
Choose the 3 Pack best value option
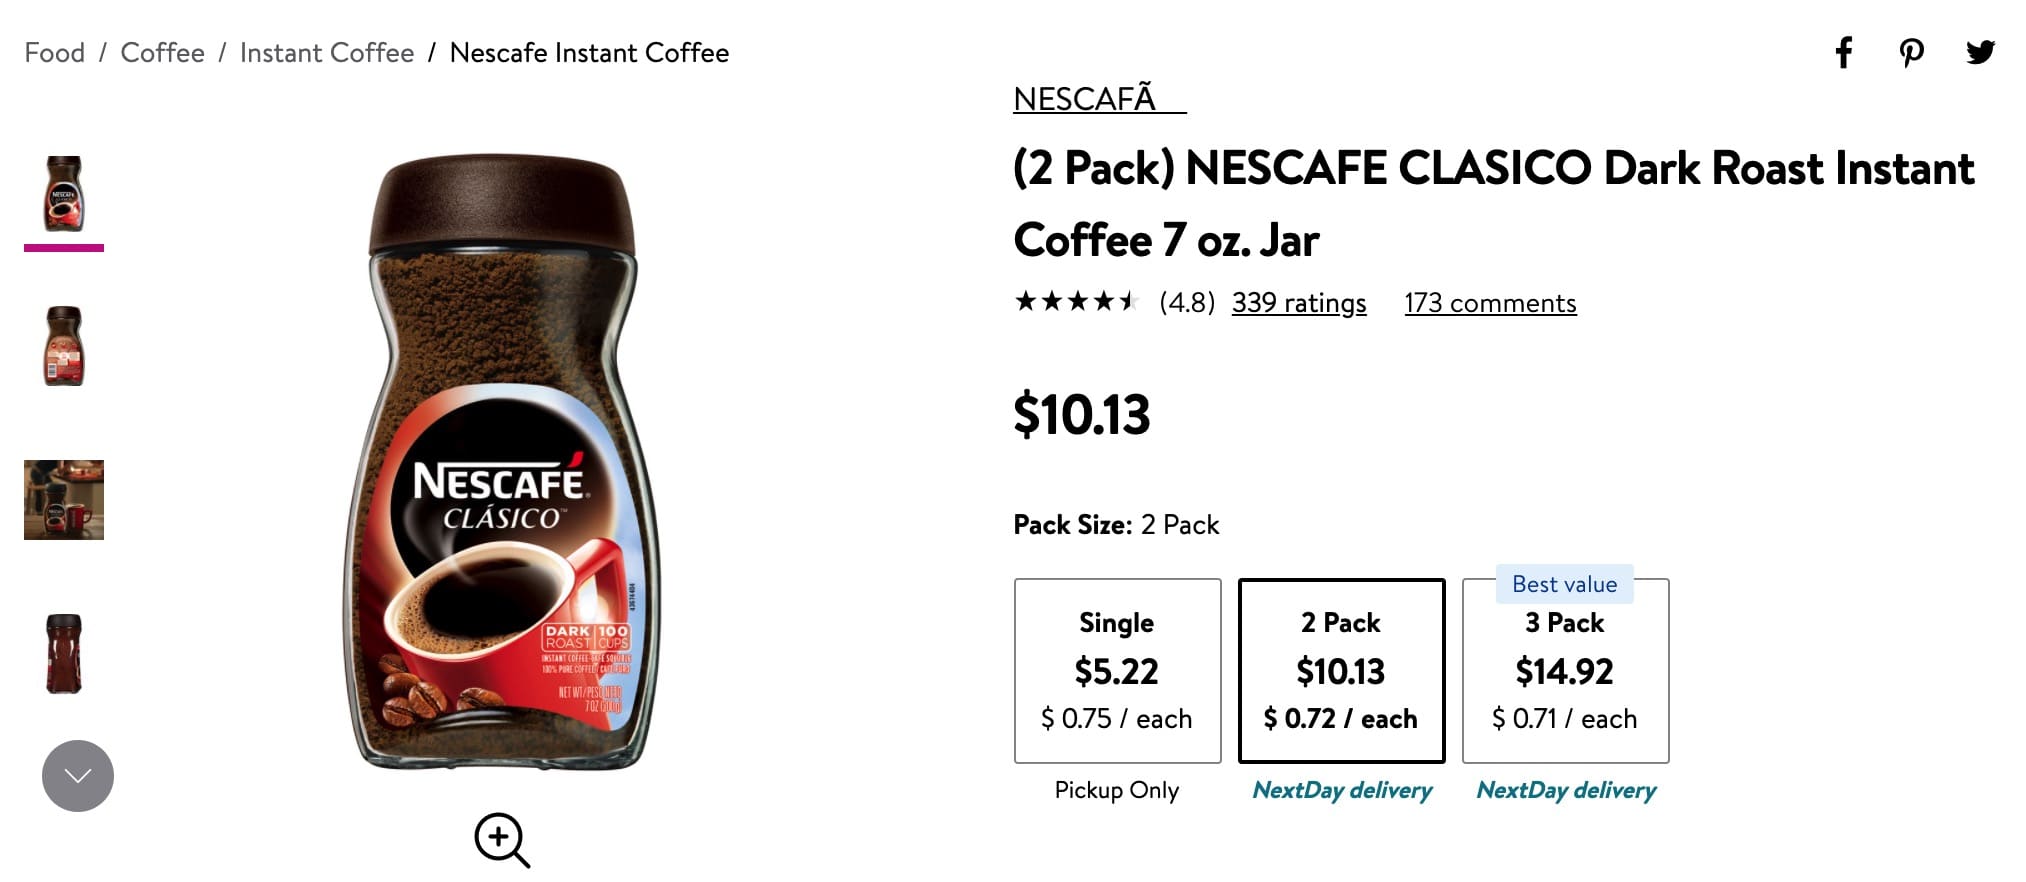pos(1565,670)
